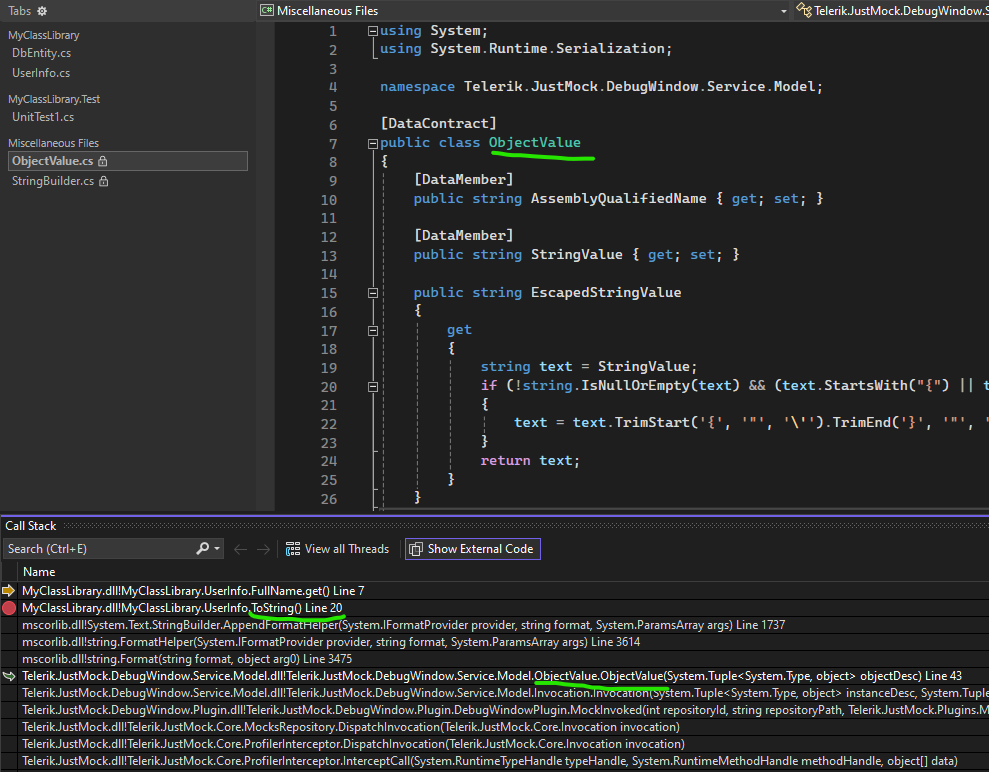Click the breakpoint red circle in Call Stack
Viewport: 989px width, 772px height.
point(9,608)
